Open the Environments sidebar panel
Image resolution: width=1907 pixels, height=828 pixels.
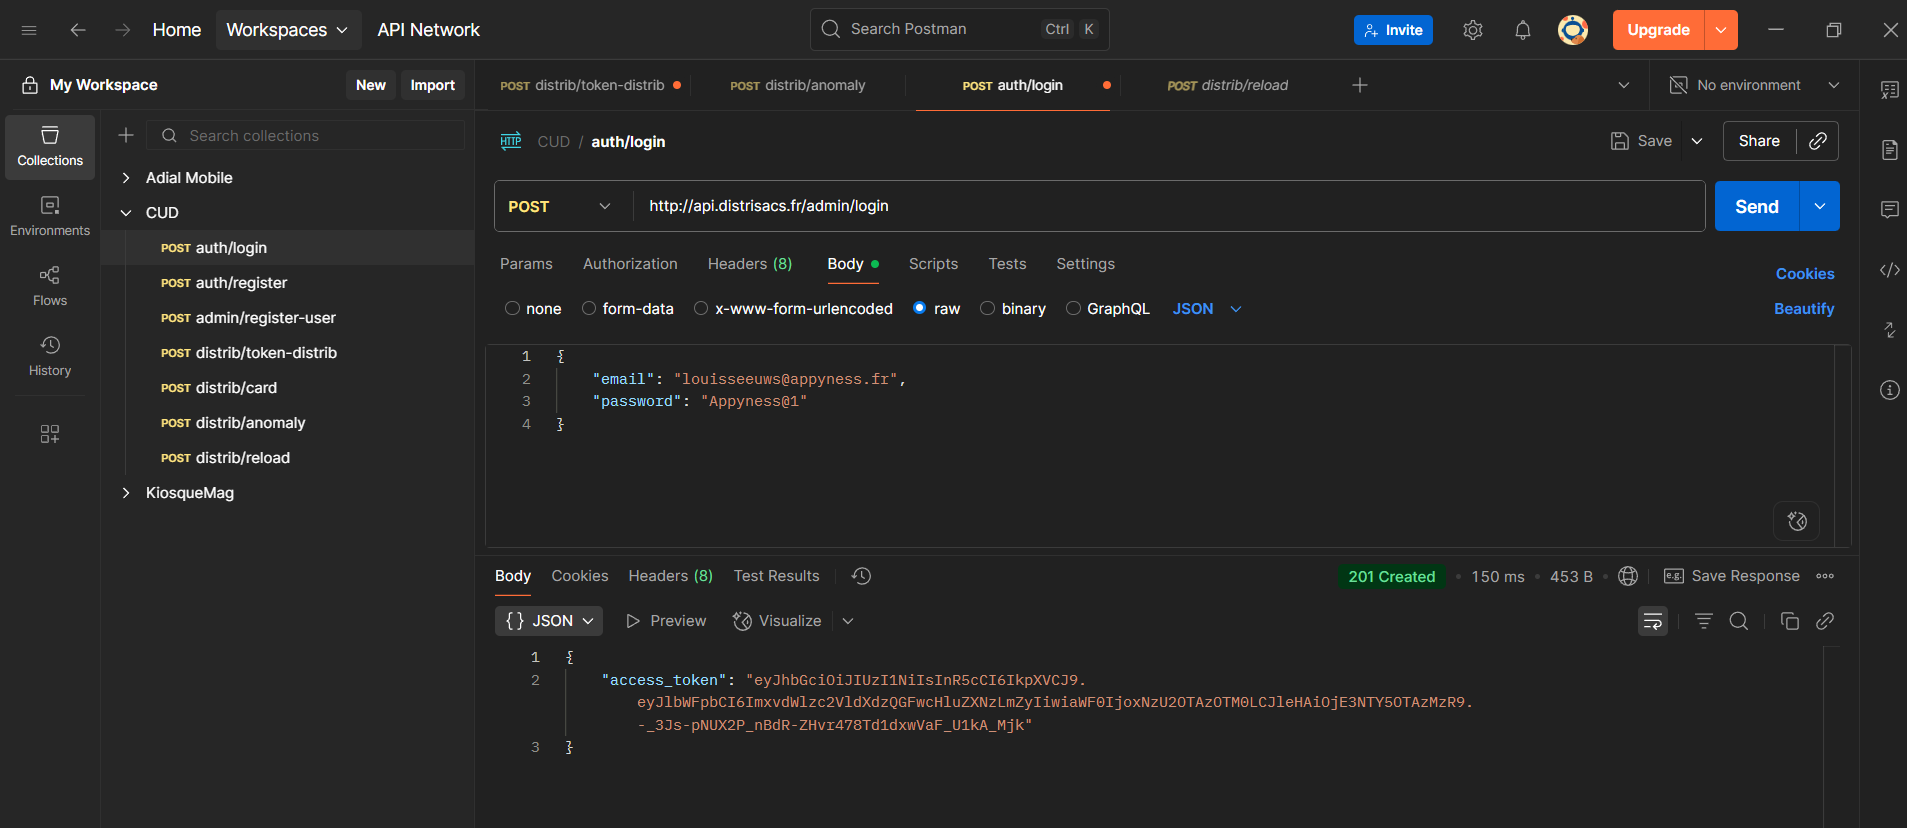50,215
